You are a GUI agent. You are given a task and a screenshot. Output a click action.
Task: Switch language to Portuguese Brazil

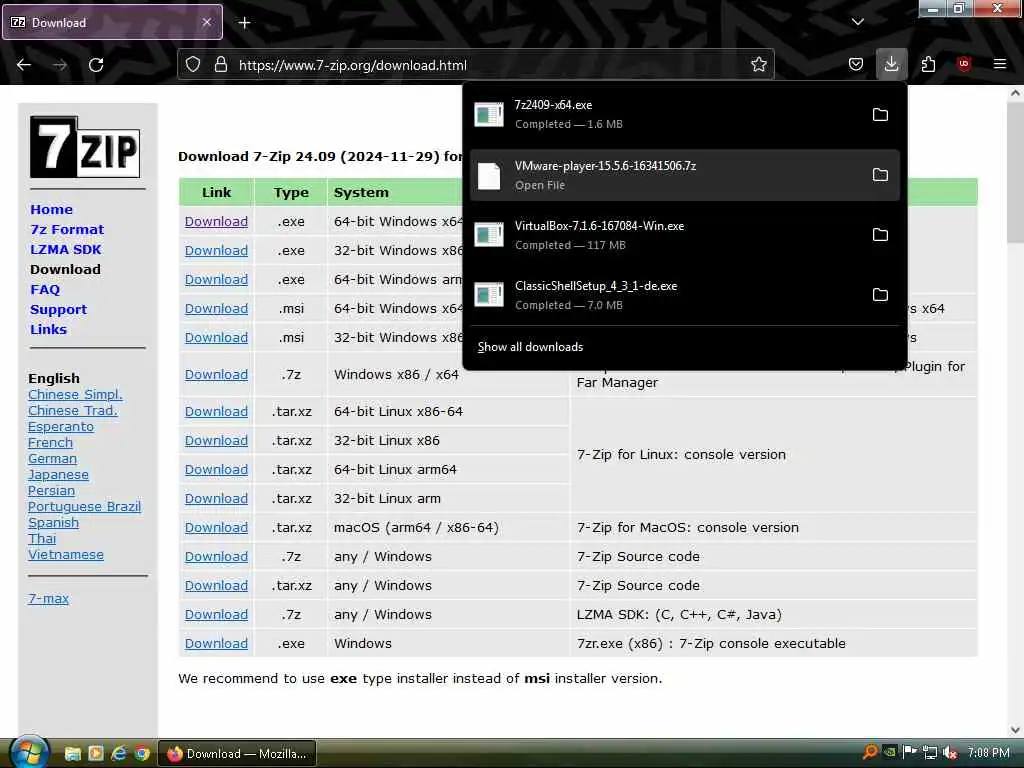click(x=84, y=507)
